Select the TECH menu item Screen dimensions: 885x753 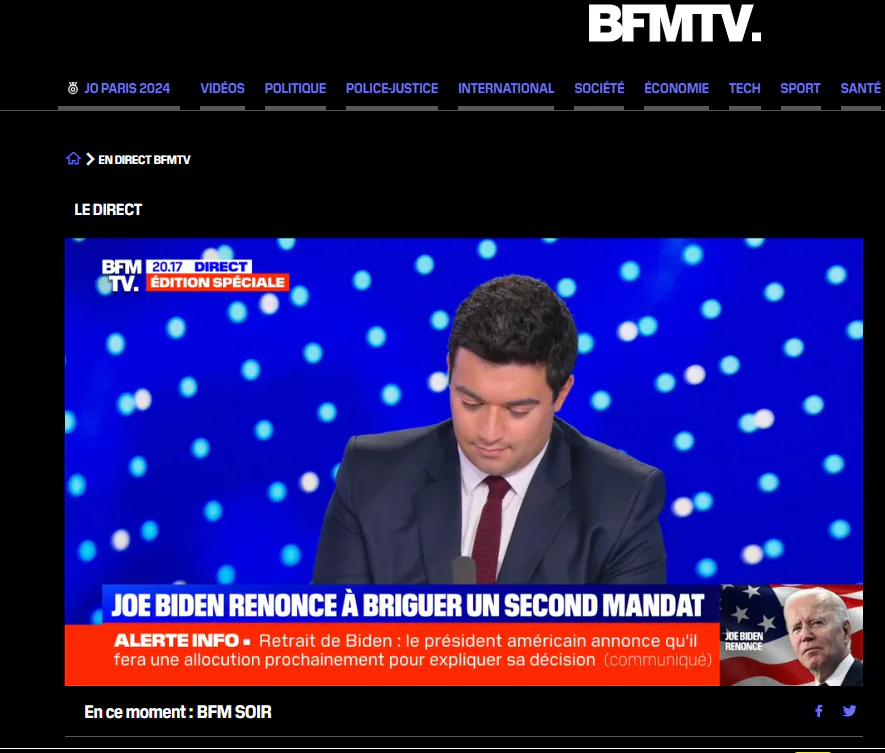coord(744,89)
